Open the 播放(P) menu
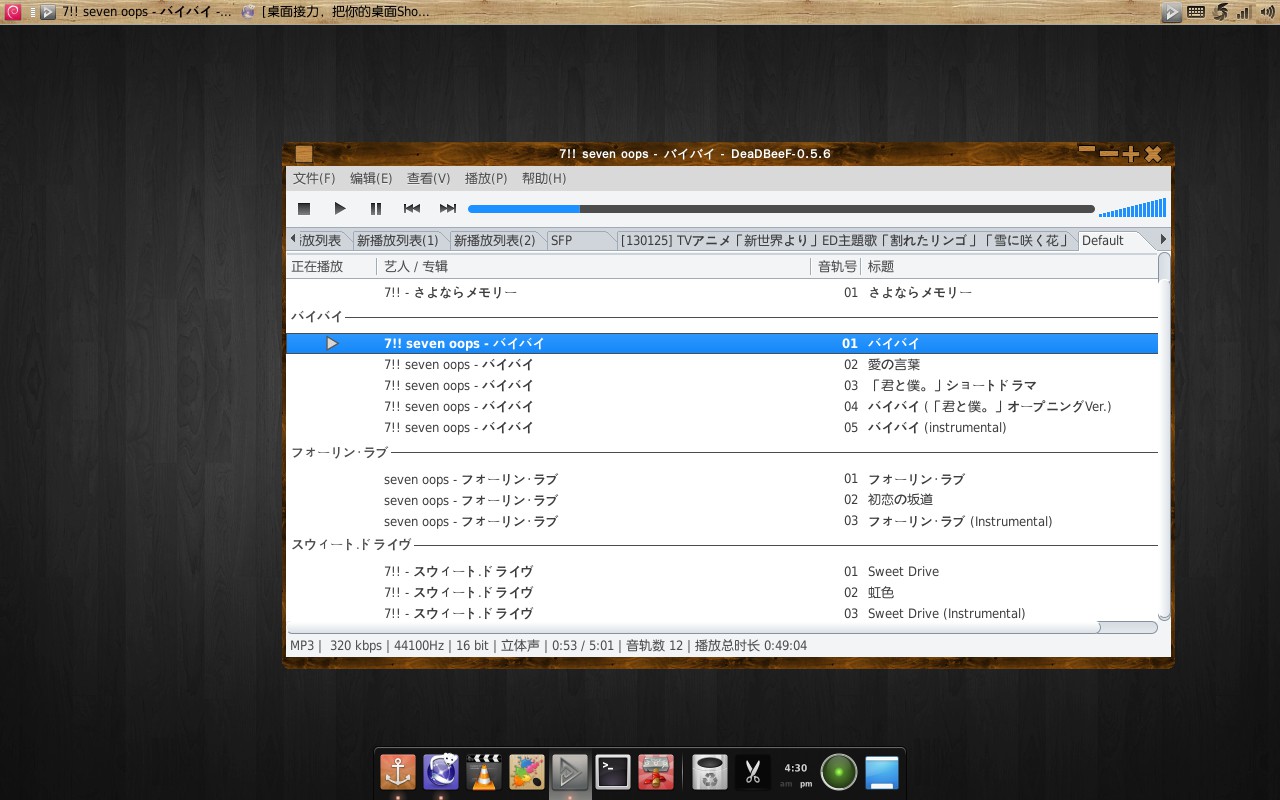1280x800 pixels. [x=486, y=178]
